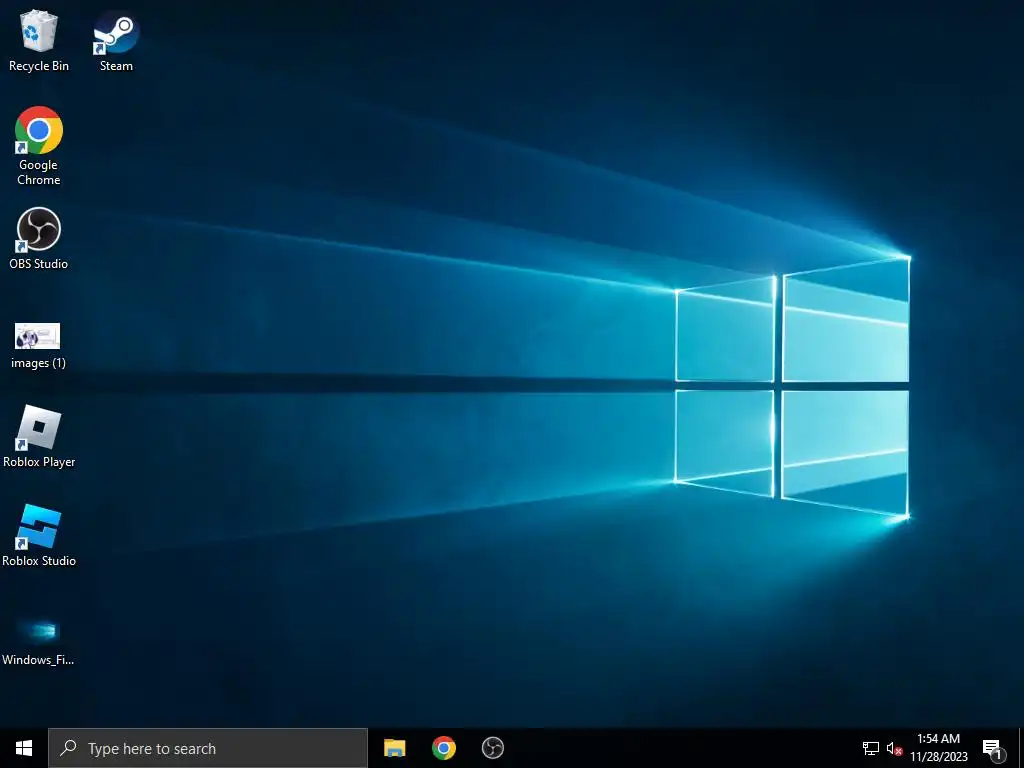This screenshot has width=1024, height=768.
Task: Select the Roblox Studio desktop shortcut
Action: pos(39,536)
